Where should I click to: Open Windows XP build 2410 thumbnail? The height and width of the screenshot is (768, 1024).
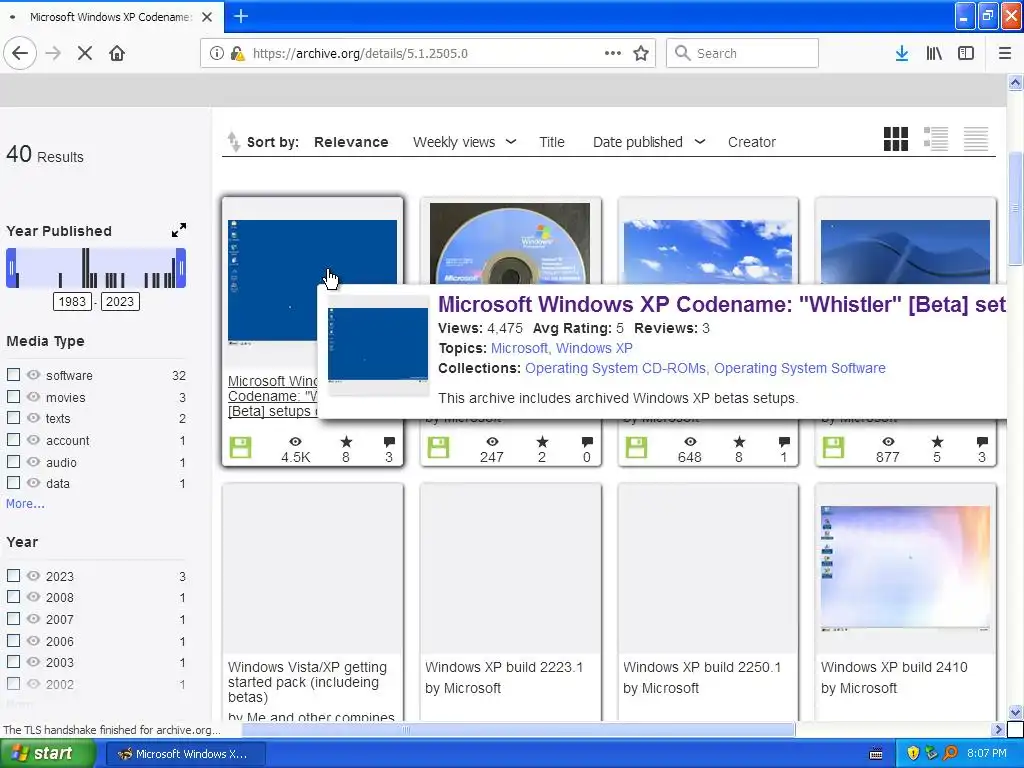[x=905, y=568]
